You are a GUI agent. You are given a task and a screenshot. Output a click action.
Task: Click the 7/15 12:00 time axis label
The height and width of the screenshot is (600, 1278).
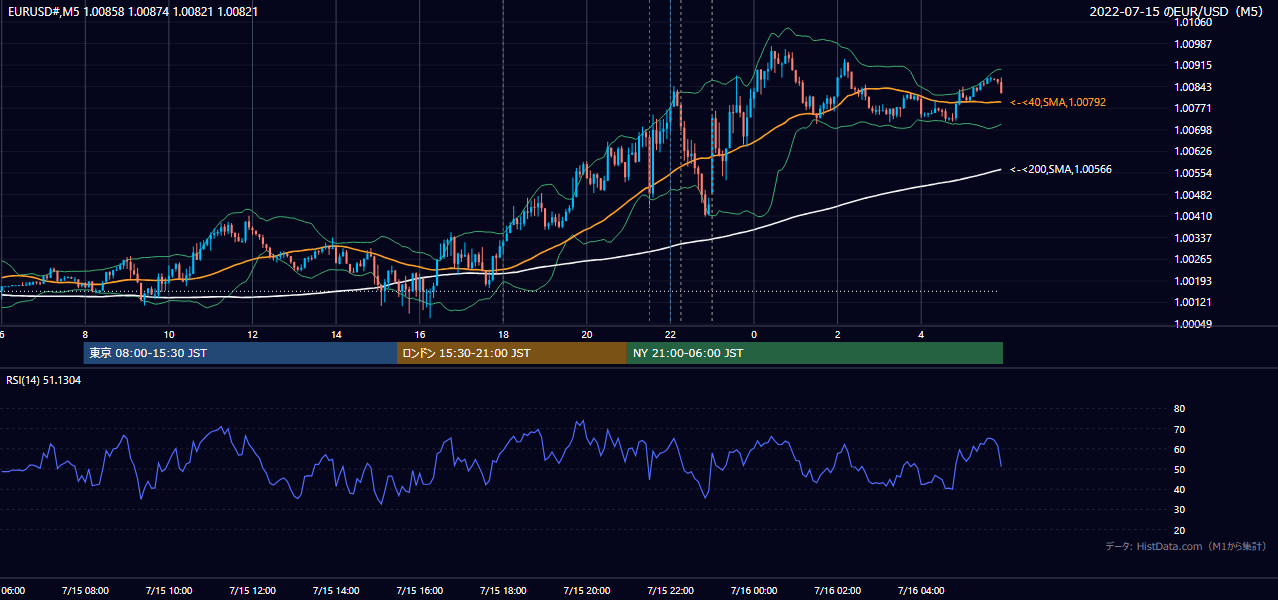(x=252, y=590)
